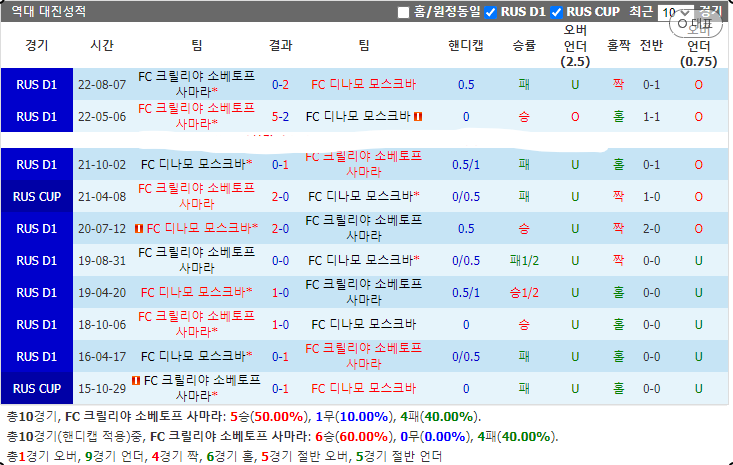733x465 pixels.
Task: Click the date 16-04-17
Action: tap(102, 357)
